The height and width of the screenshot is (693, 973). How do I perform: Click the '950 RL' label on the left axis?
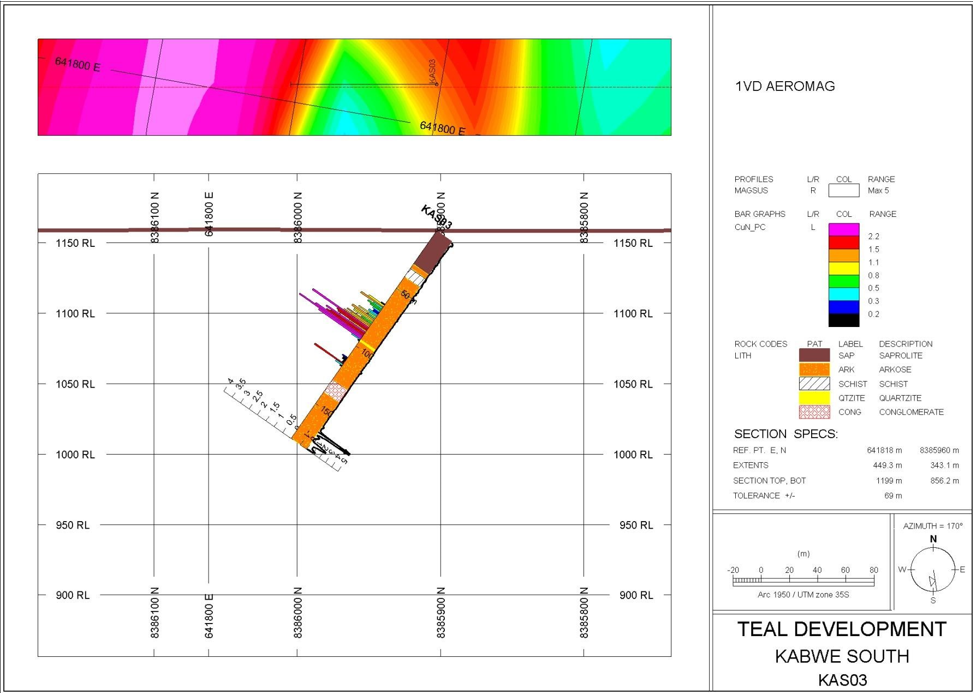(73, 525)
